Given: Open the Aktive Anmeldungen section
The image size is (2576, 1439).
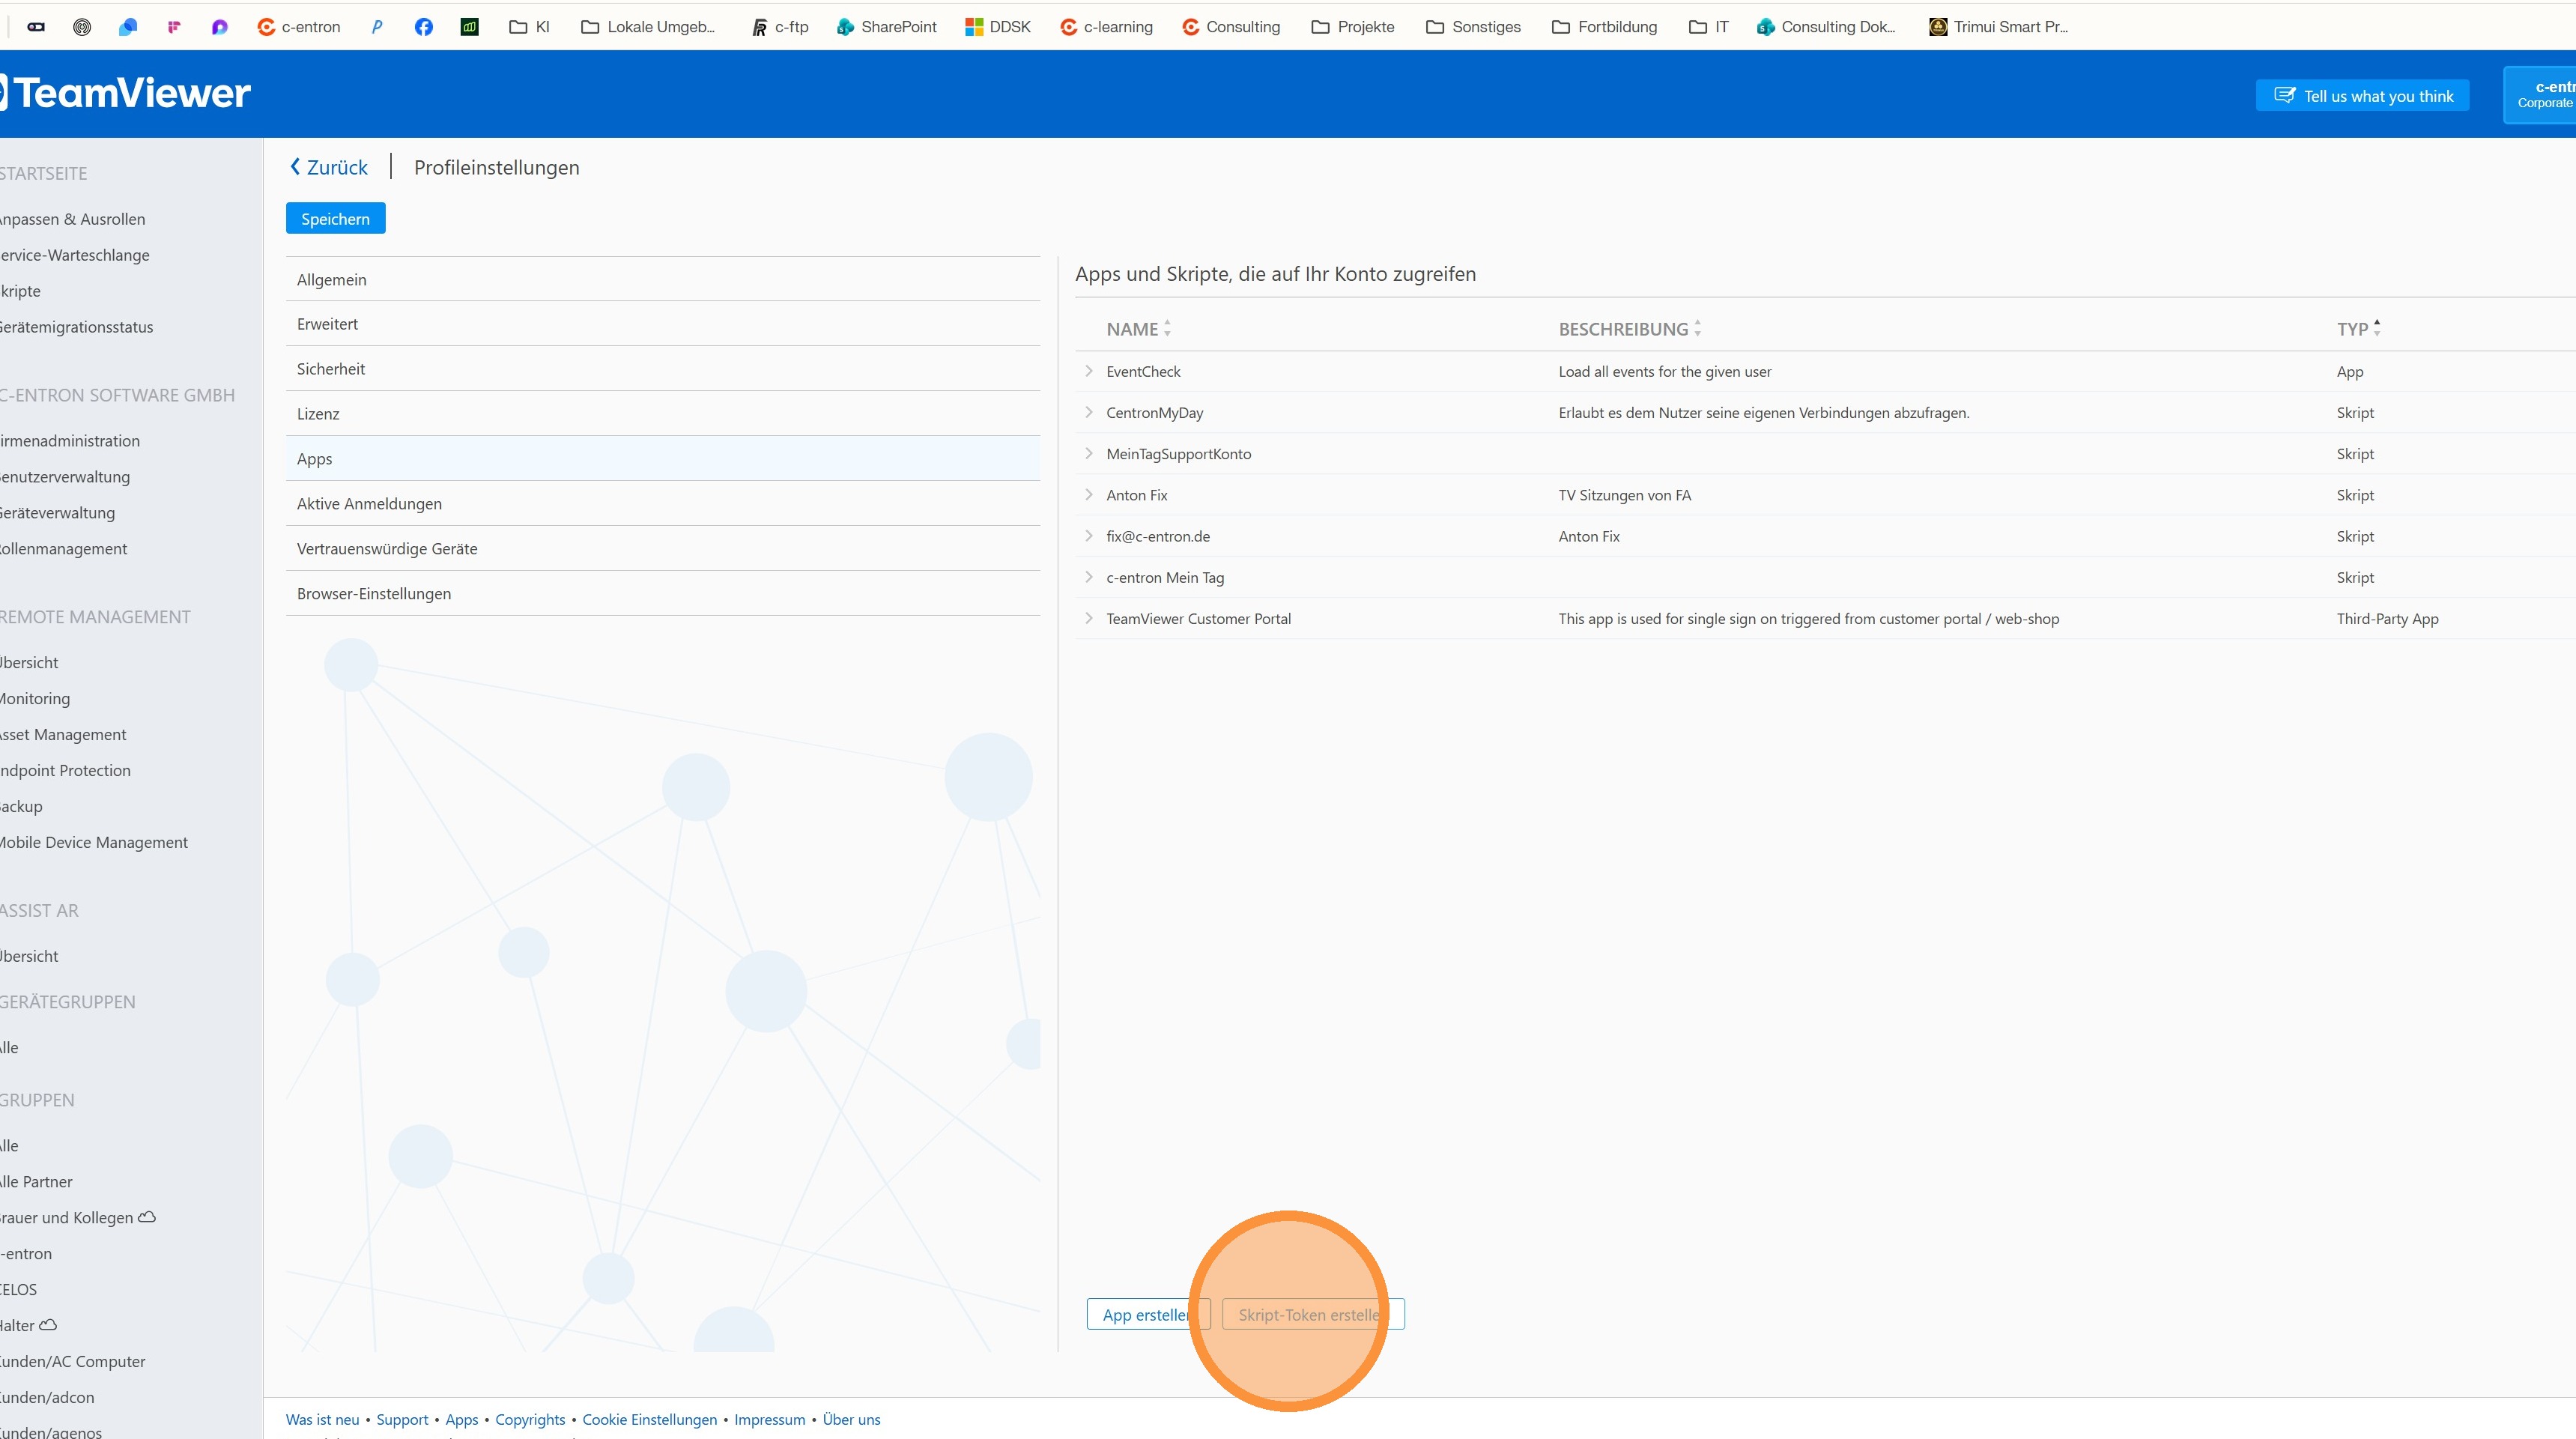Looking at the screenshot, I should point(369,504).
